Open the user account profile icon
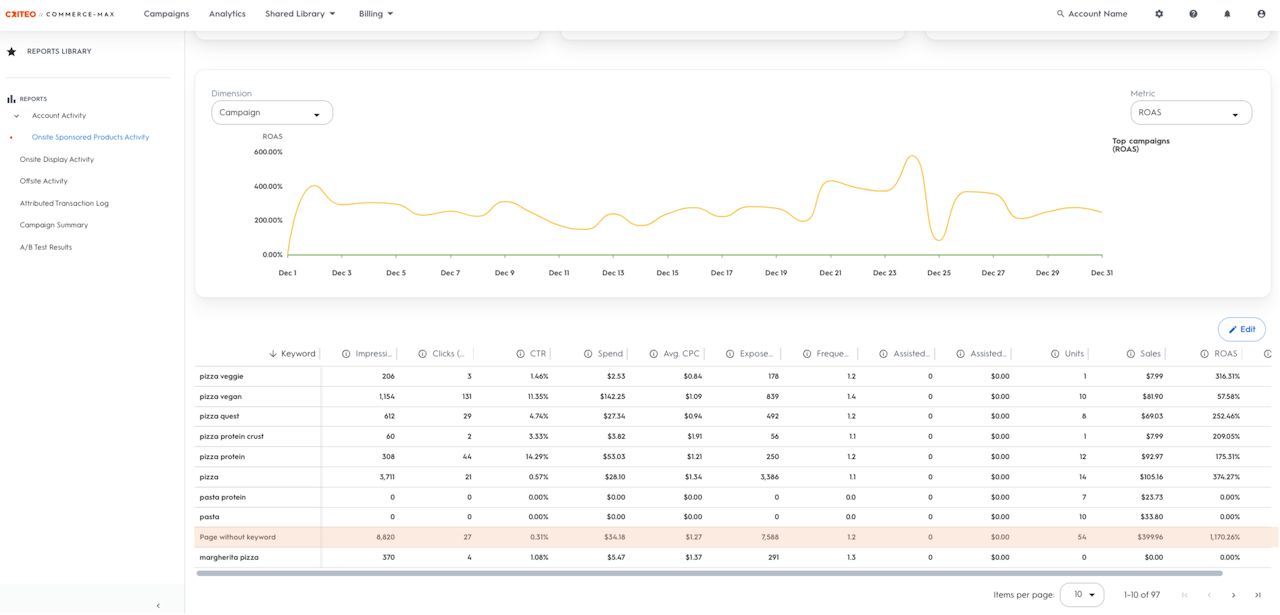The height and width of the screenshot is (615, 1280). click(x=1261, y=14)
